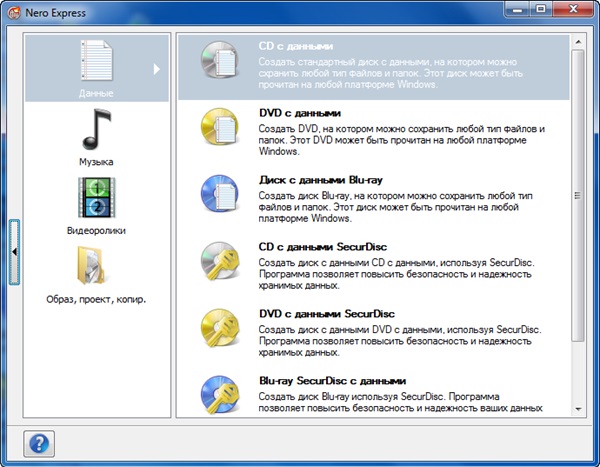Open the Музыка music note icon
This screenshot has width=600, height=467.
(96, 129)
